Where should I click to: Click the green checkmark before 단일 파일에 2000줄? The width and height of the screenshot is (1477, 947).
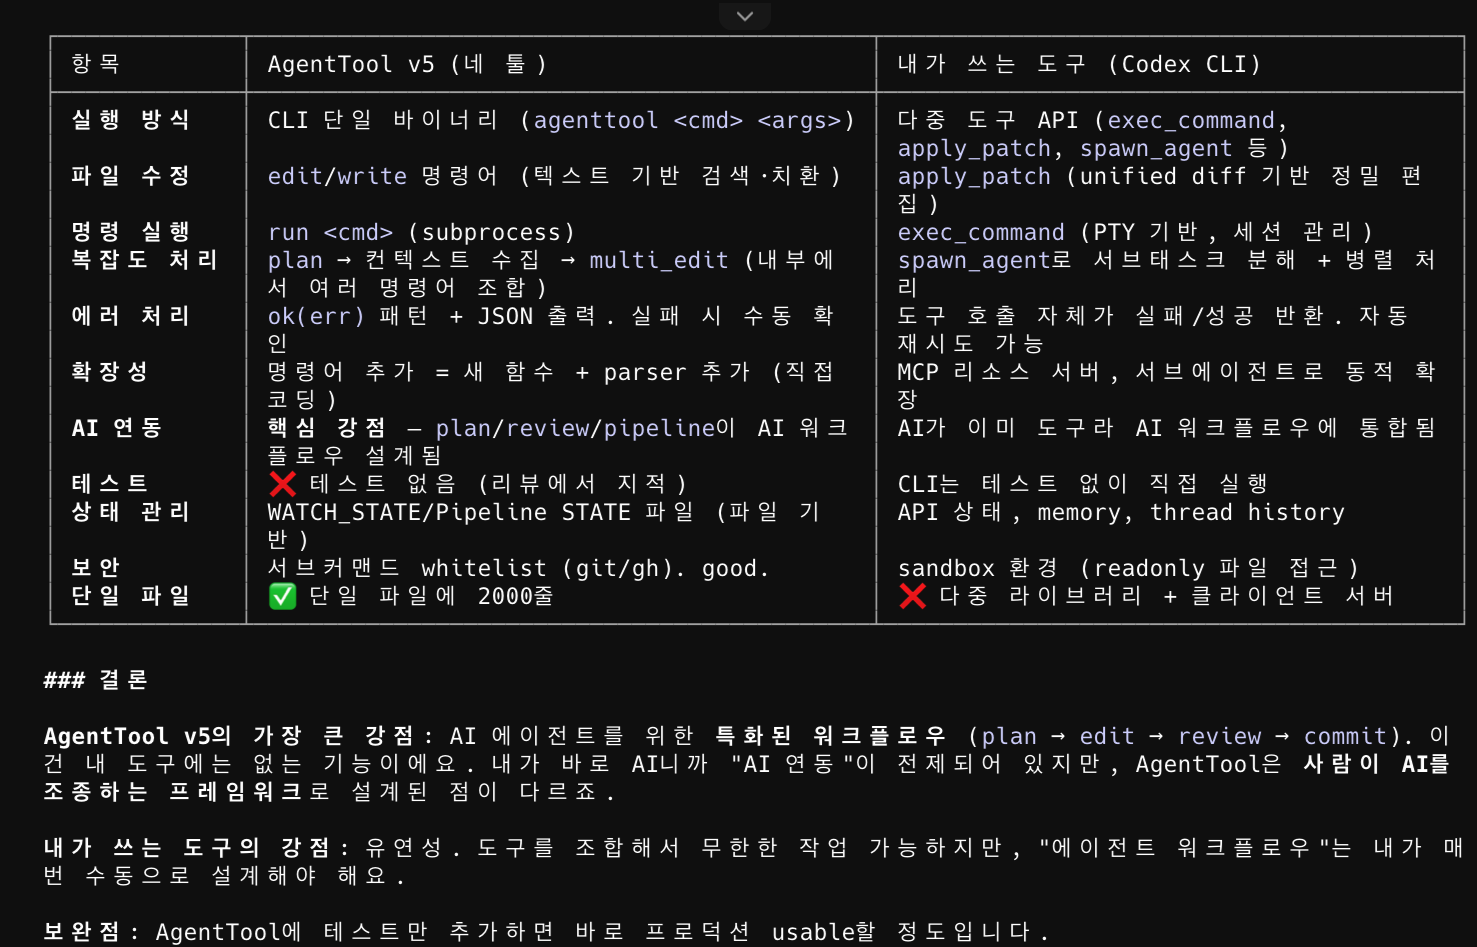point(283,596)
